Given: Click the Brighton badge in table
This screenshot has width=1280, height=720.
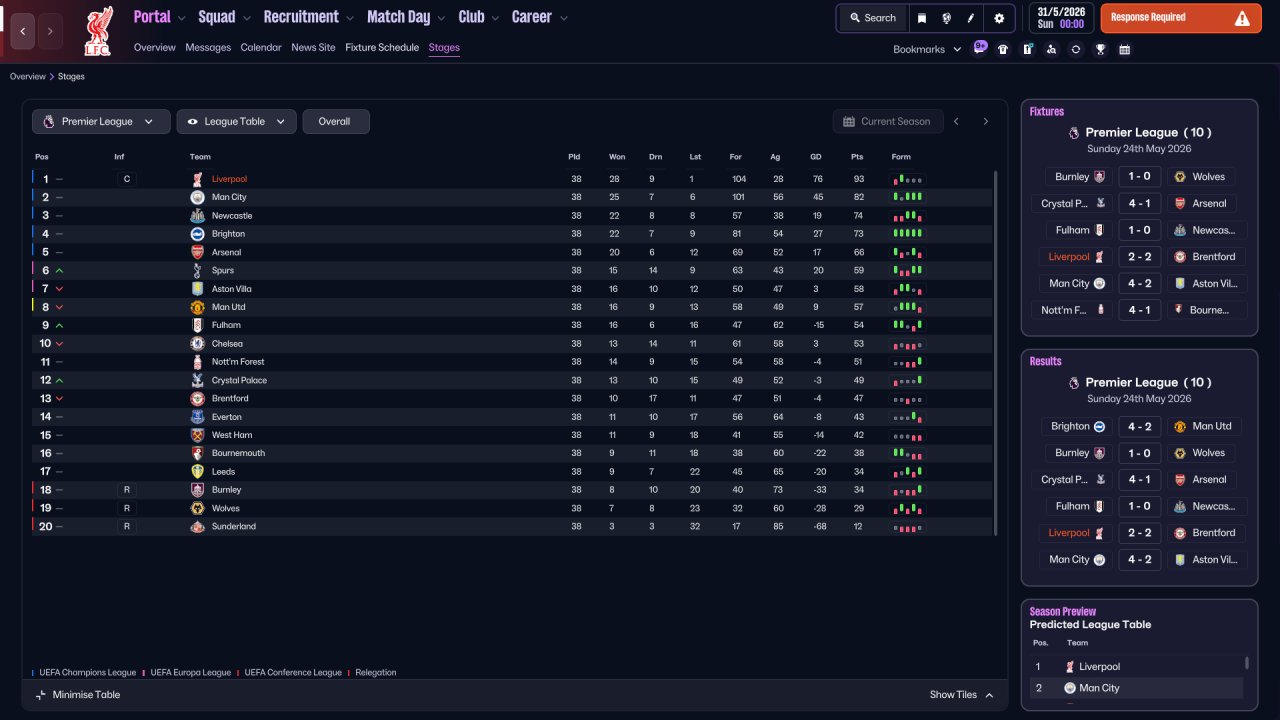Looking at the screenshot, I should (x=197, y=234).
